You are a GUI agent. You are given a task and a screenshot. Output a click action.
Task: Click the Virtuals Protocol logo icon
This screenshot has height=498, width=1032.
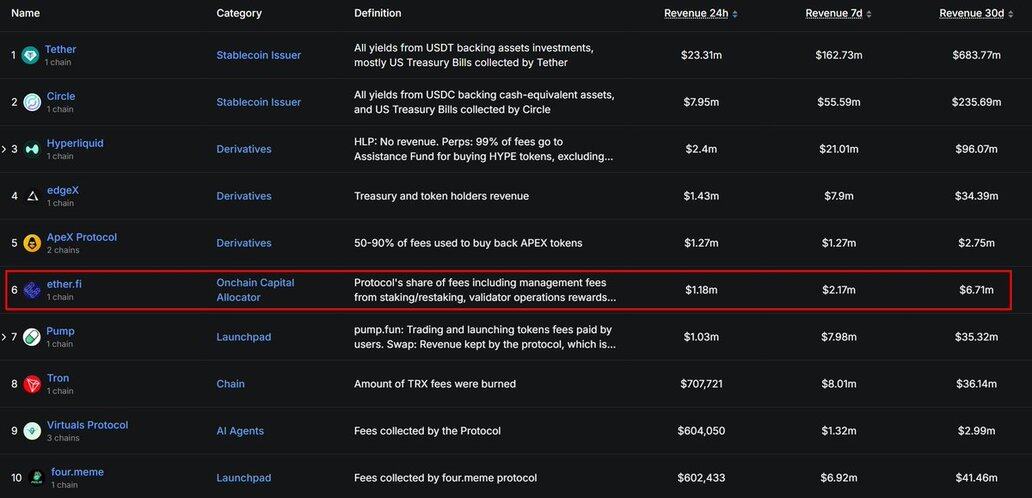(32, 431)
